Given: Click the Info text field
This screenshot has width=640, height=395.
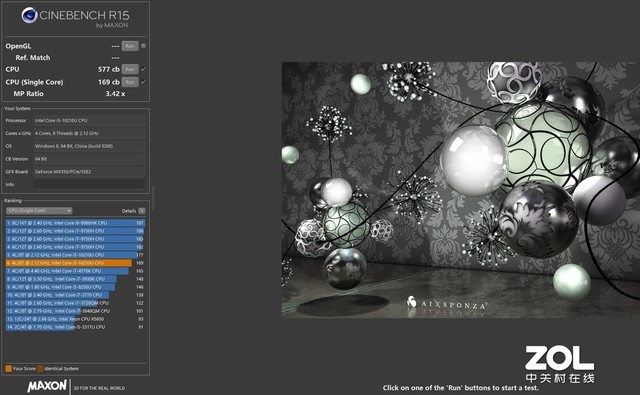Looking at the screenshot, I should point(89,184).
